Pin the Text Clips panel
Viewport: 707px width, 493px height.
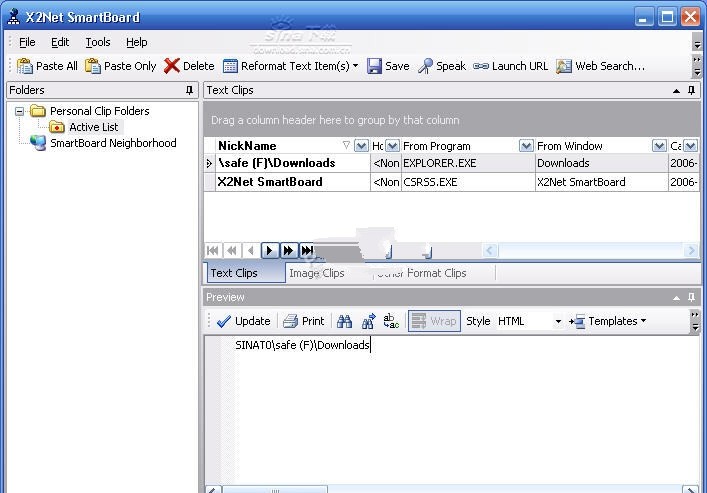coord(691,90)
